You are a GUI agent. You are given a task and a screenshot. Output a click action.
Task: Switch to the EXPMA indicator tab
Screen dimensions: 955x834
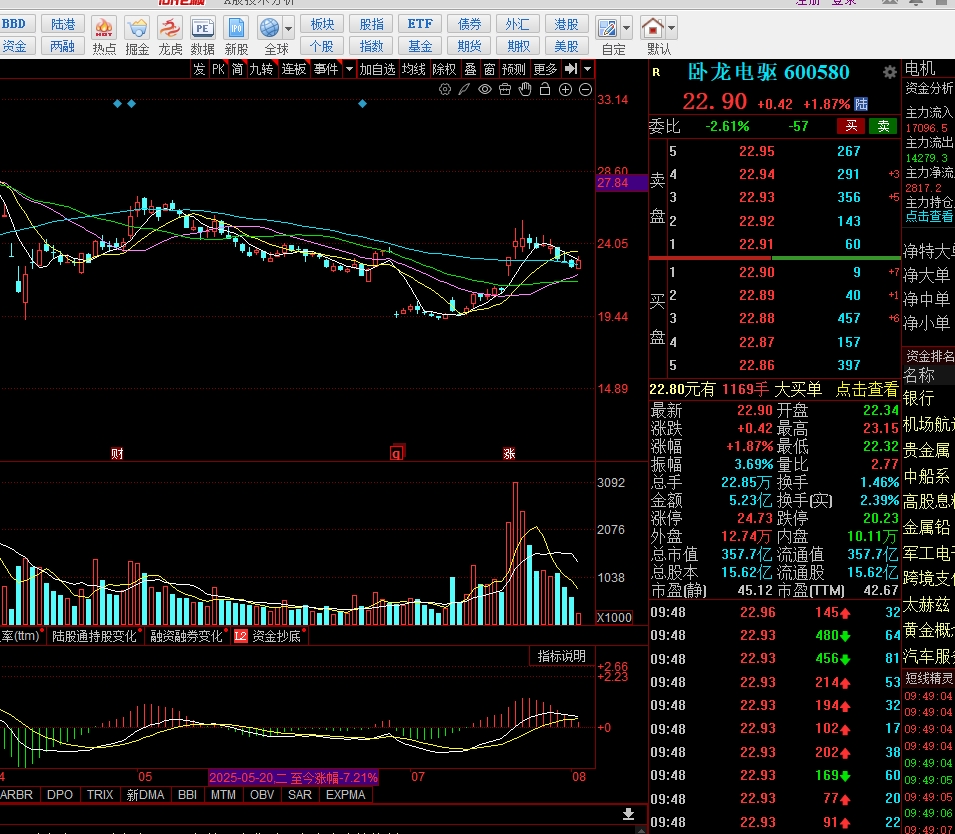click(345, 794)
